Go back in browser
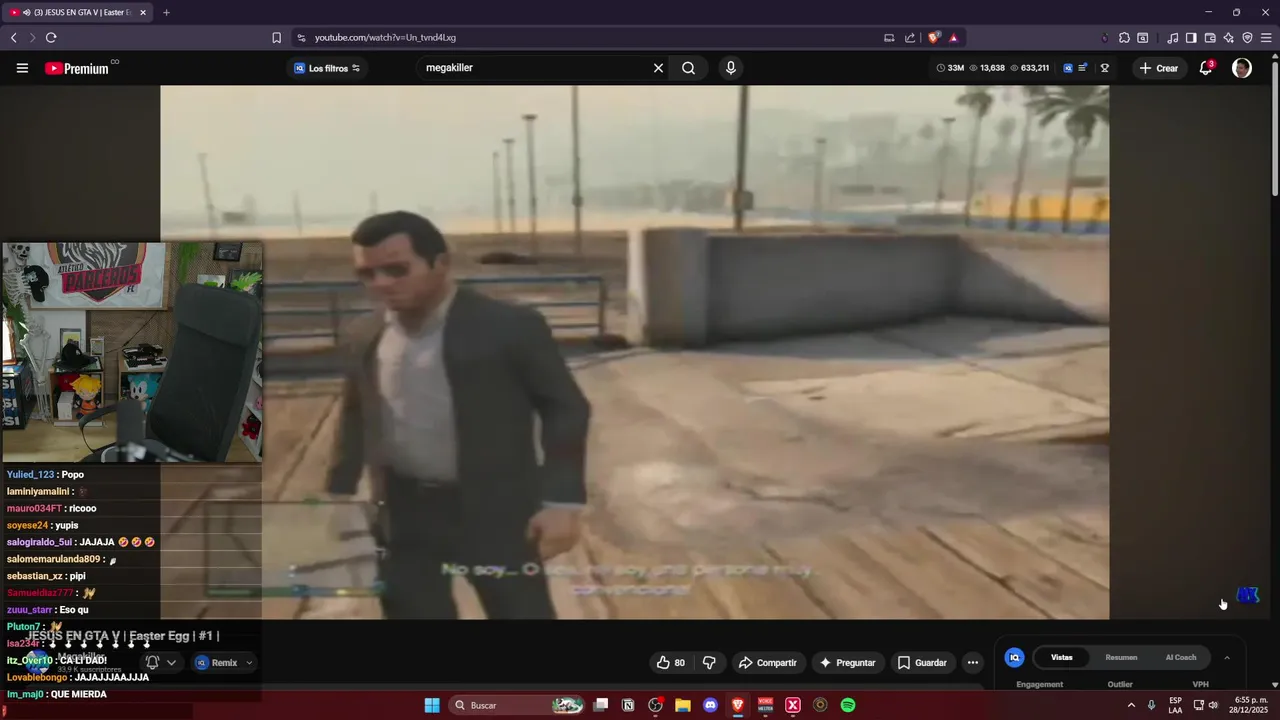 (13, 37)
